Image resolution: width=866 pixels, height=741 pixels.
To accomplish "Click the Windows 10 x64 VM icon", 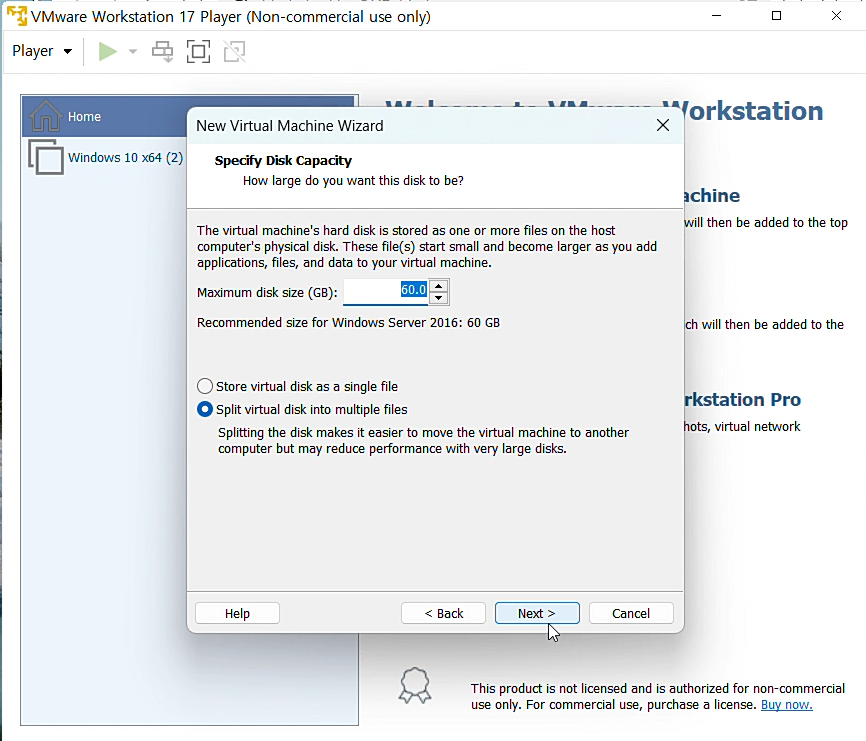I will tap(46, 157).
